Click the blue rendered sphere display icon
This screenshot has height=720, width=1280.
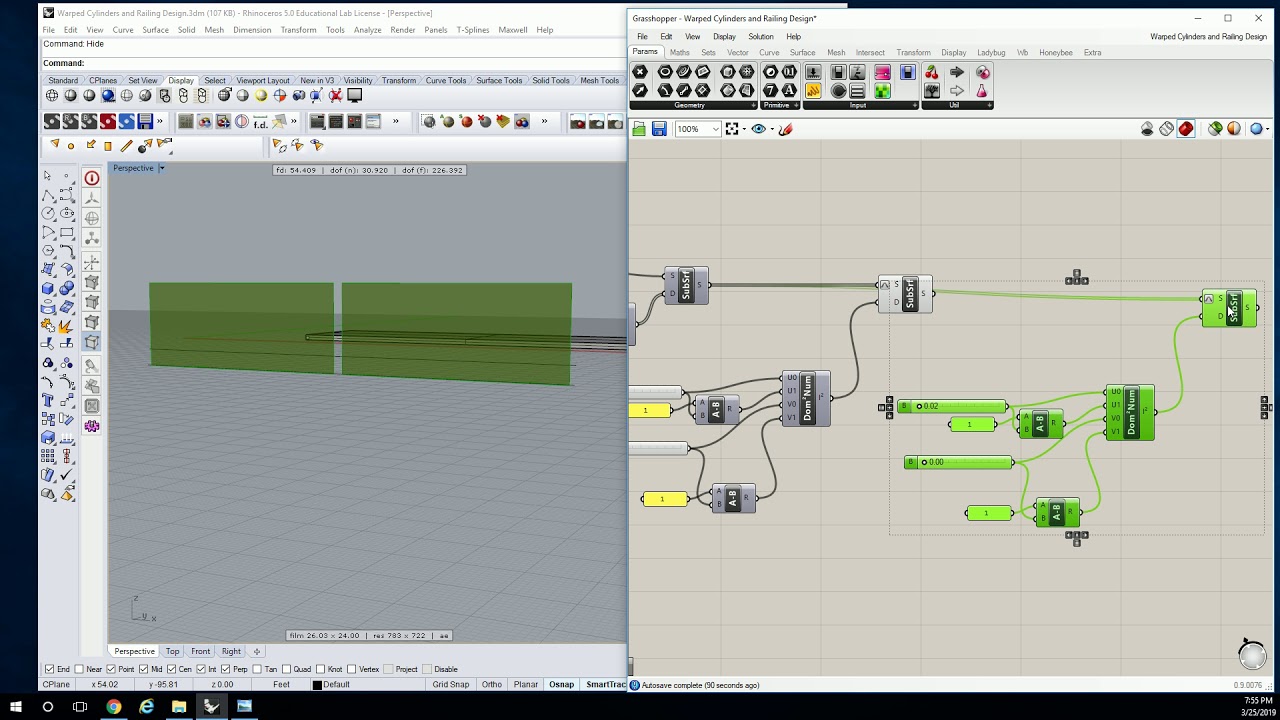pyautogui.click(x=108, y=96)
